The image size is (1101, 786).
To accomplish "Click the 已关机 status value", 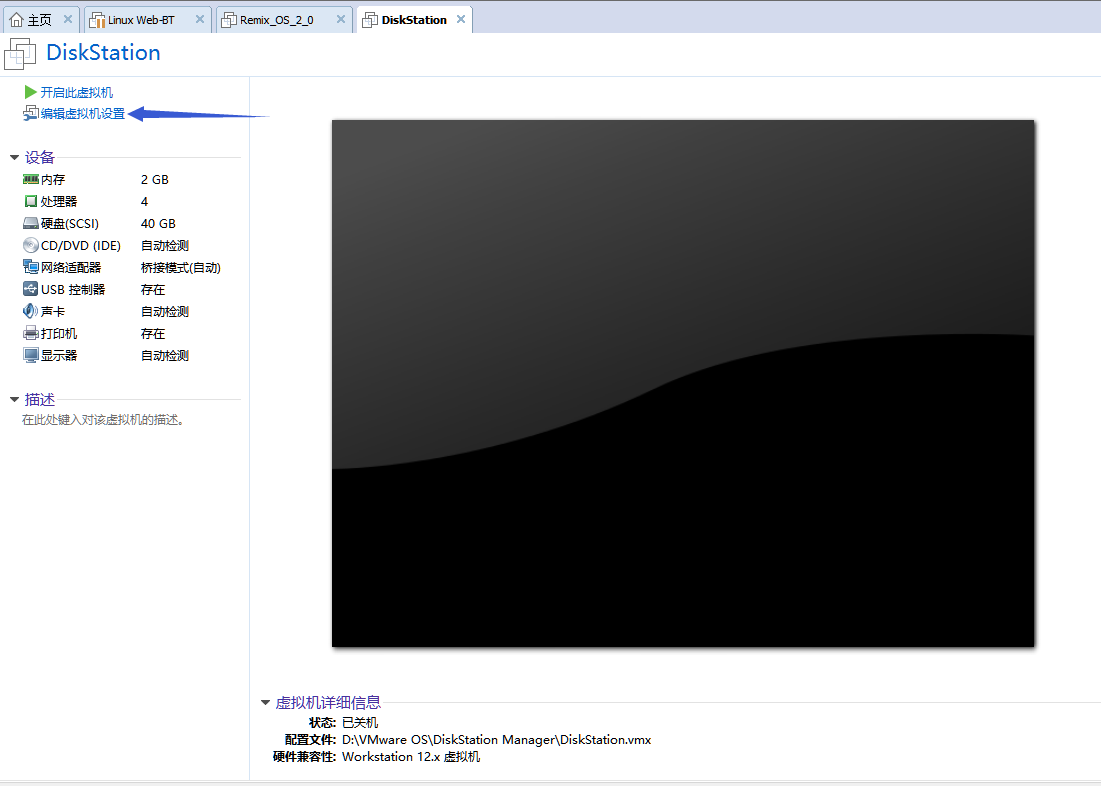I will tap(360, 723).
